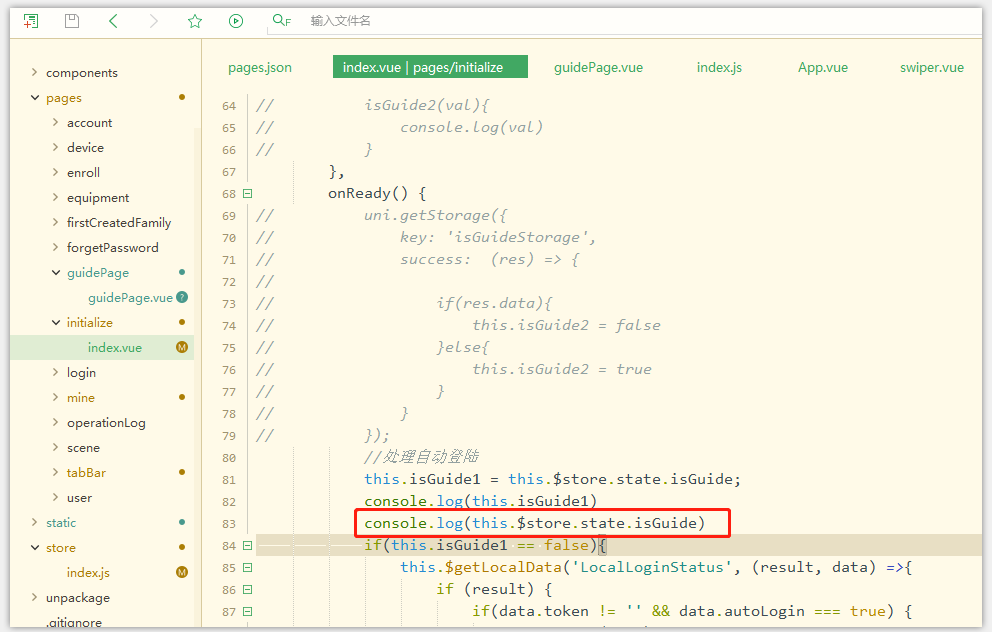
Task: Click the status dot beside pages folder
Action: (182, 97)
